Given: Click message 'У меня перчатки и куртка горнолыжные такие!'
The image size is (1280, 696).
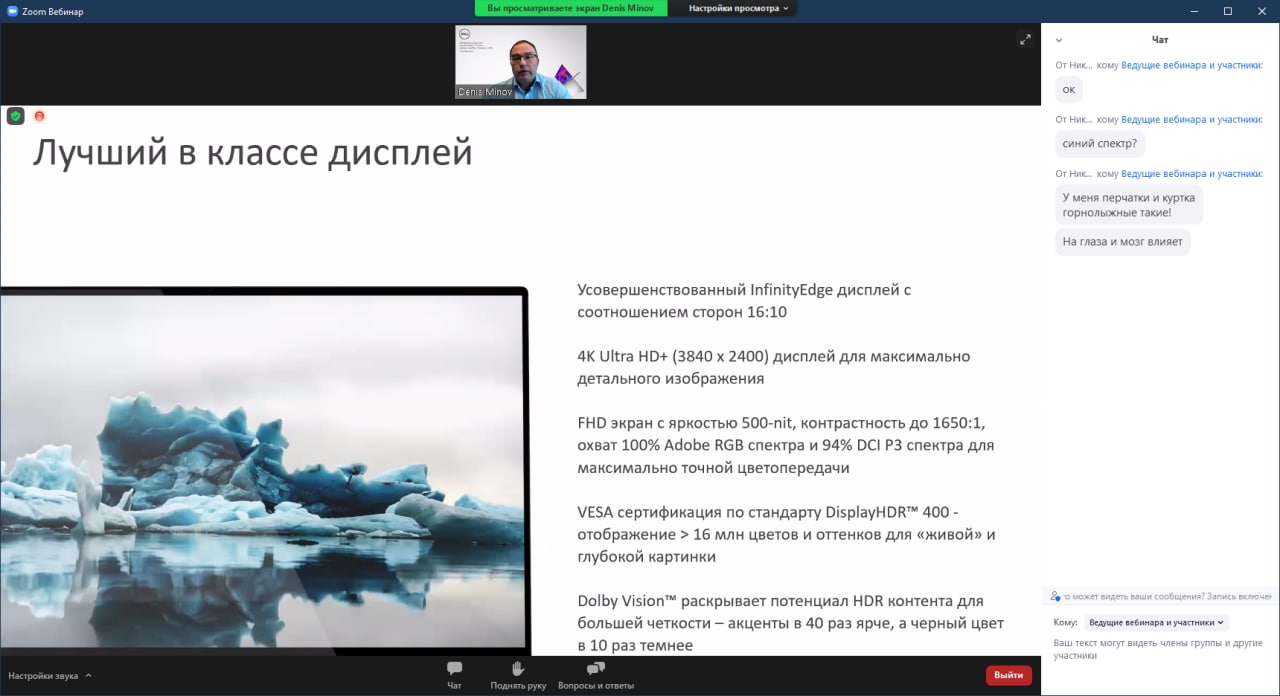Looking at the screenshot, I should pos(1129,205).
